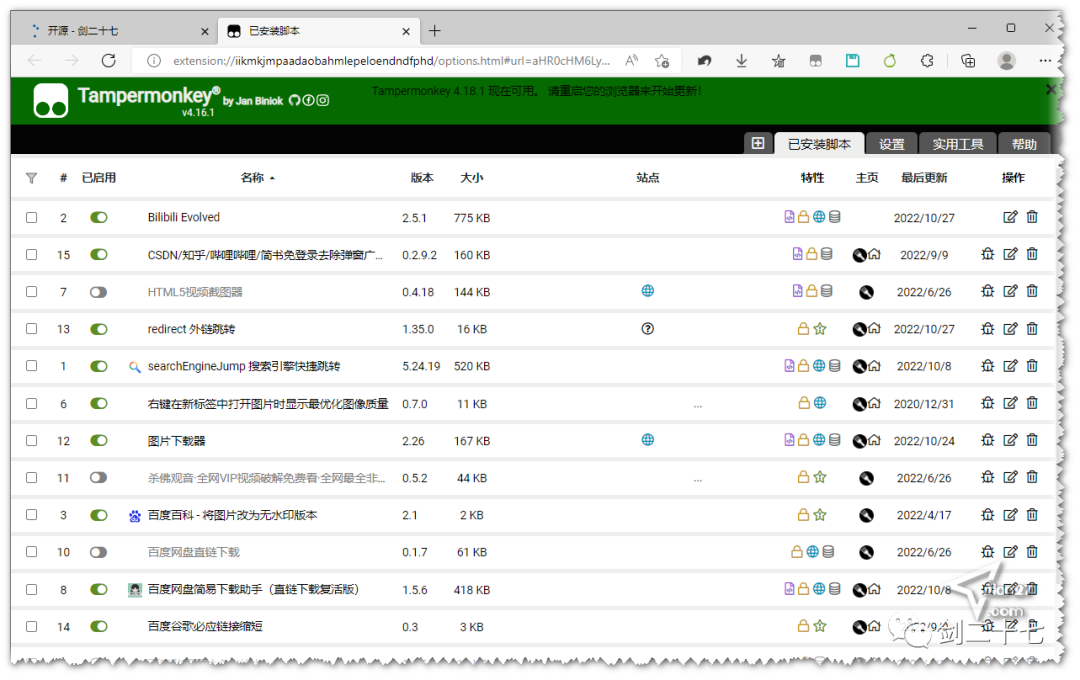This screenshot has width=1080, height=680.
Task: Open bug report for 百度百科 script
Action: [x=988, y=515]
